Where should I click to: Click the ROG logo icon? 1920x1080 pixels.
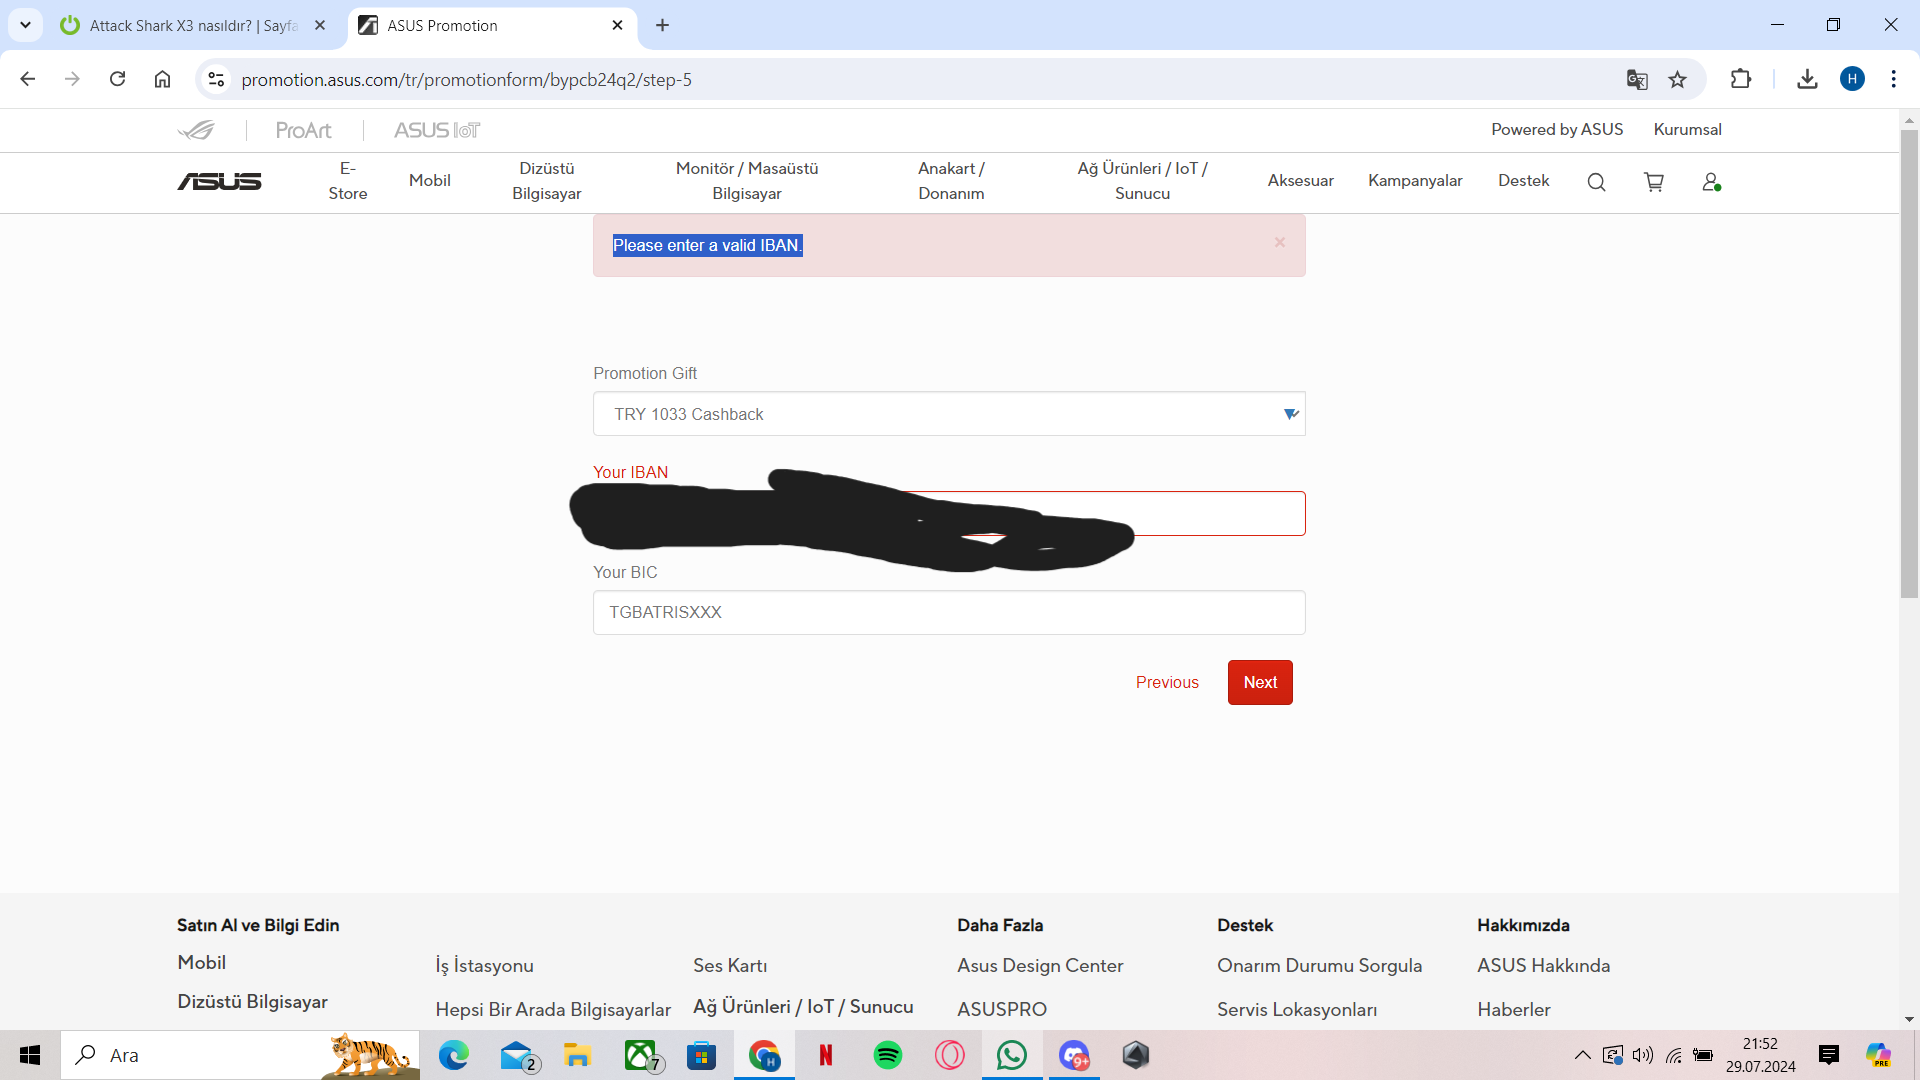(197, 130)
